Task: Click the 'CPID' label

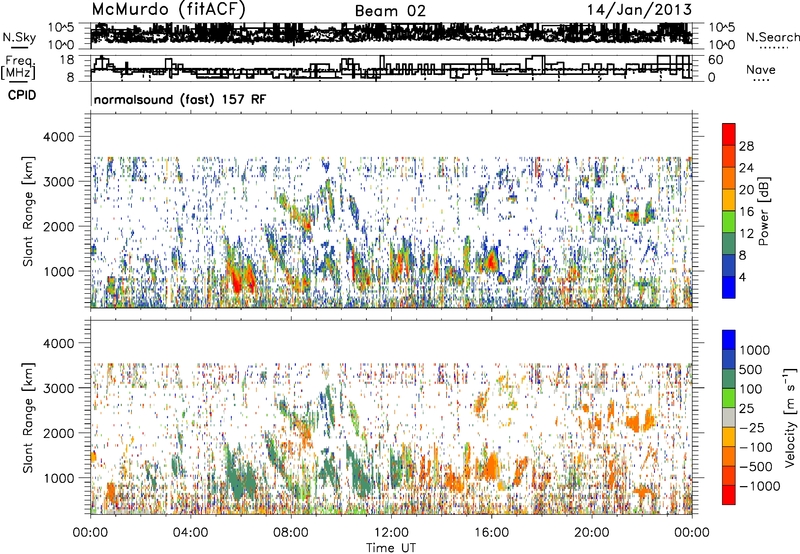Action: coord(22,95)
